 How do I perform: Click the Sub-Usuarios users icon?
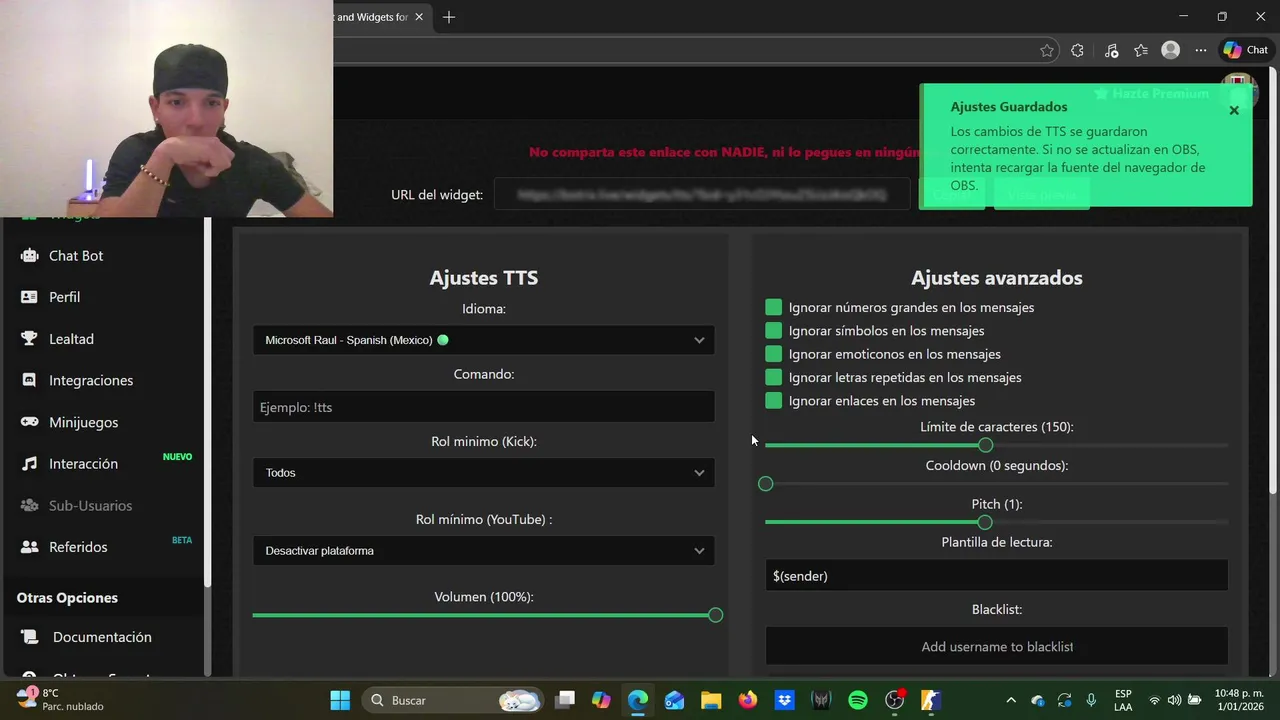coord(29,505)
